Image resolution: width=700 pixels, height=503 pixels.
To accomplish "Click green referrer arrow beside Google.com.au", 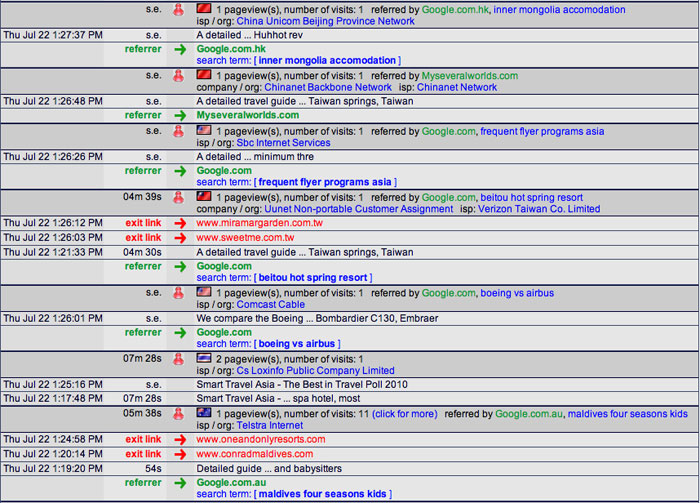I will 180,482.
